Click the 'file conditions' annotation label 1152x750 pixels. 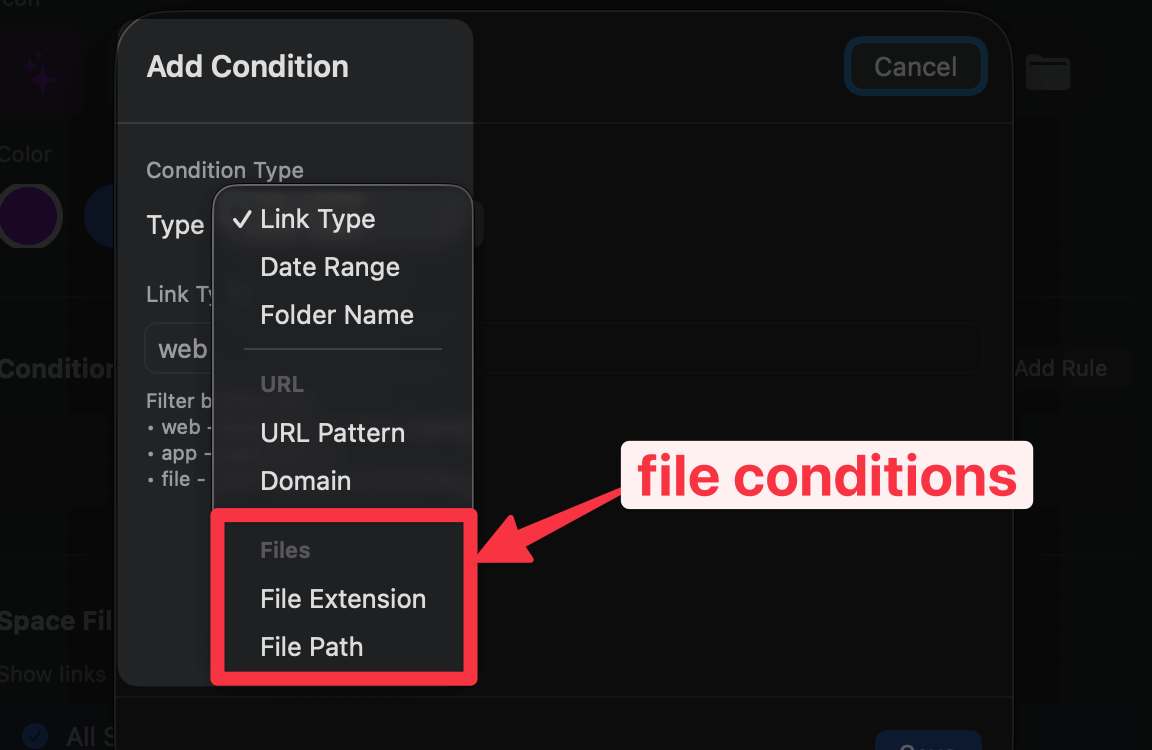826,476
